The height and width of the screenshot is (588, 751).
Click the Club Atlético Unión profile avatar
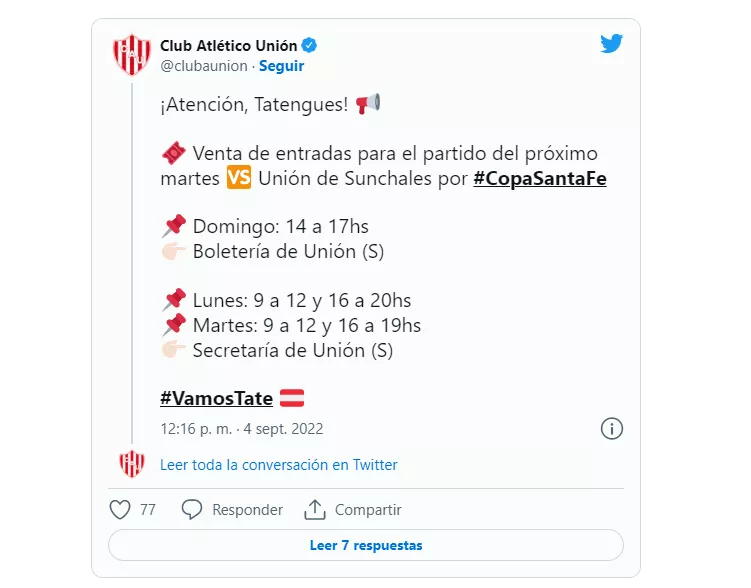[132, 56]
